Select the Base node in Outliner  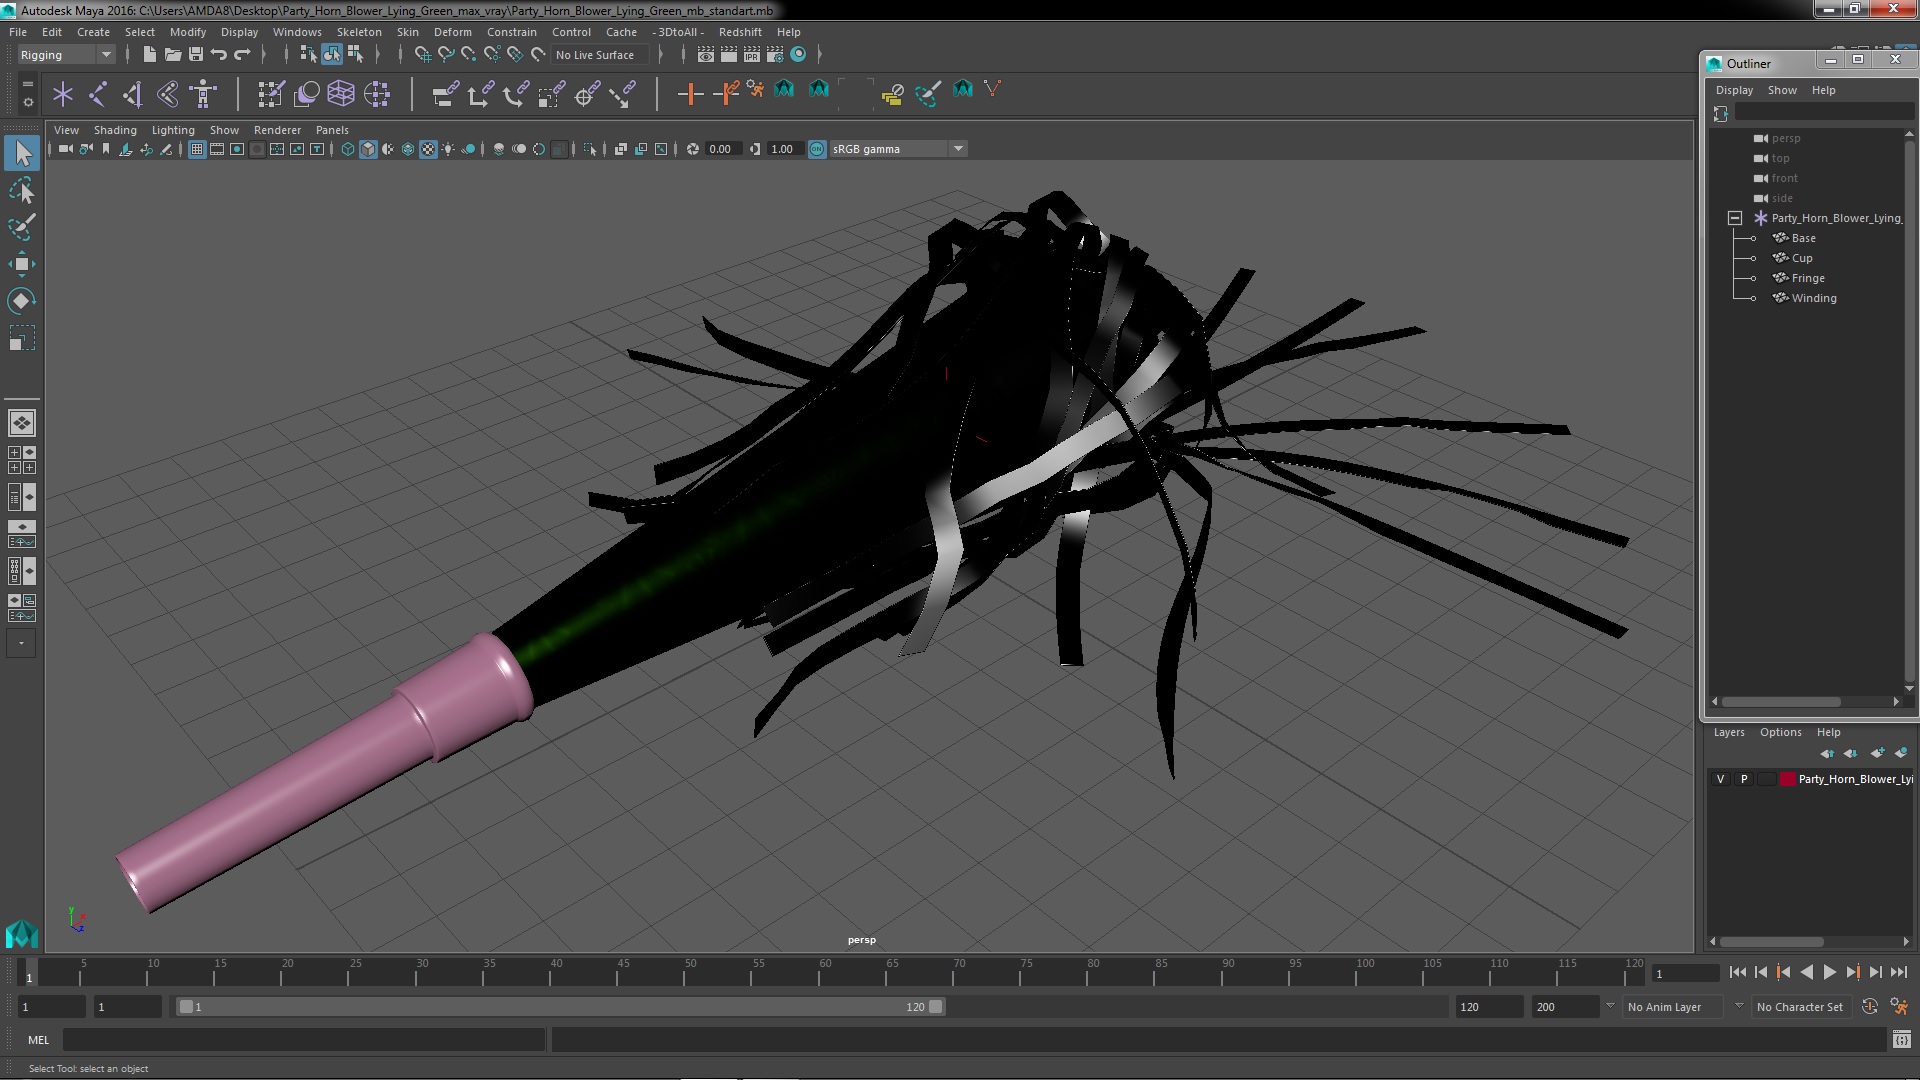pos(1803,238)
